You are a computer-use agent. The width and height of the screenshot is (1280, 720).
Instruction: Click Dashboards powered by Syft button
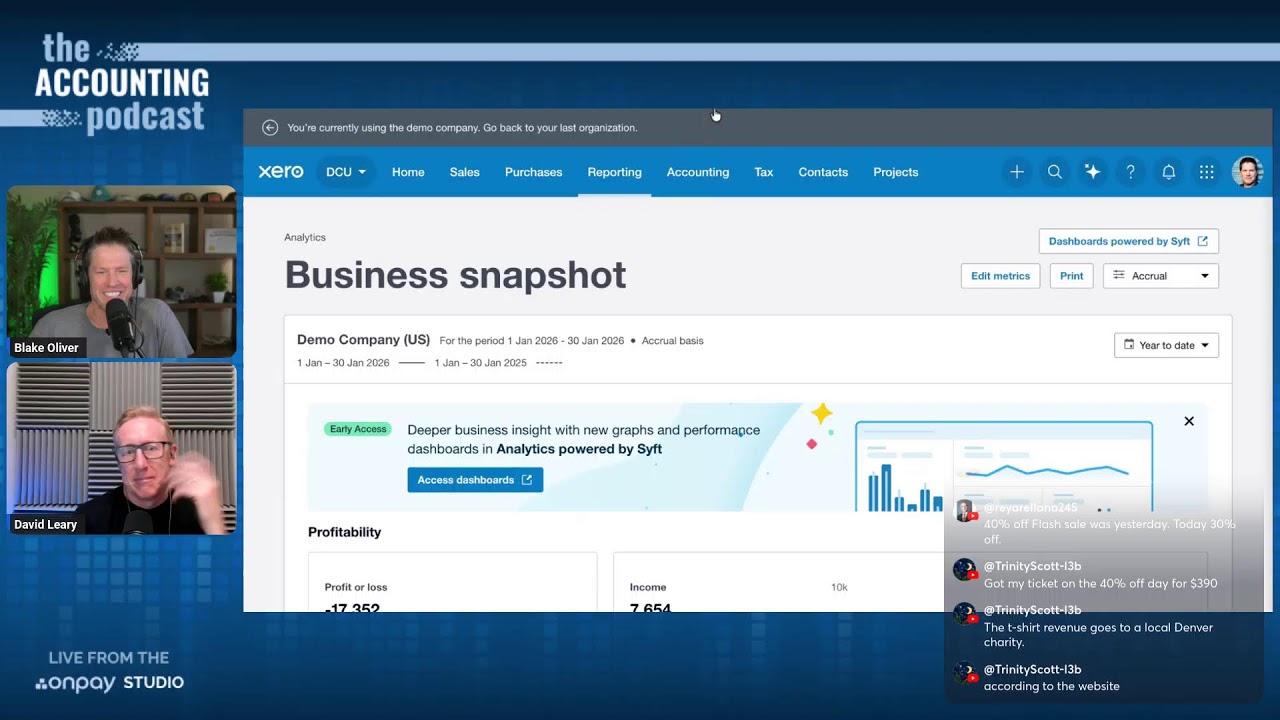[x=1129, y=241]
